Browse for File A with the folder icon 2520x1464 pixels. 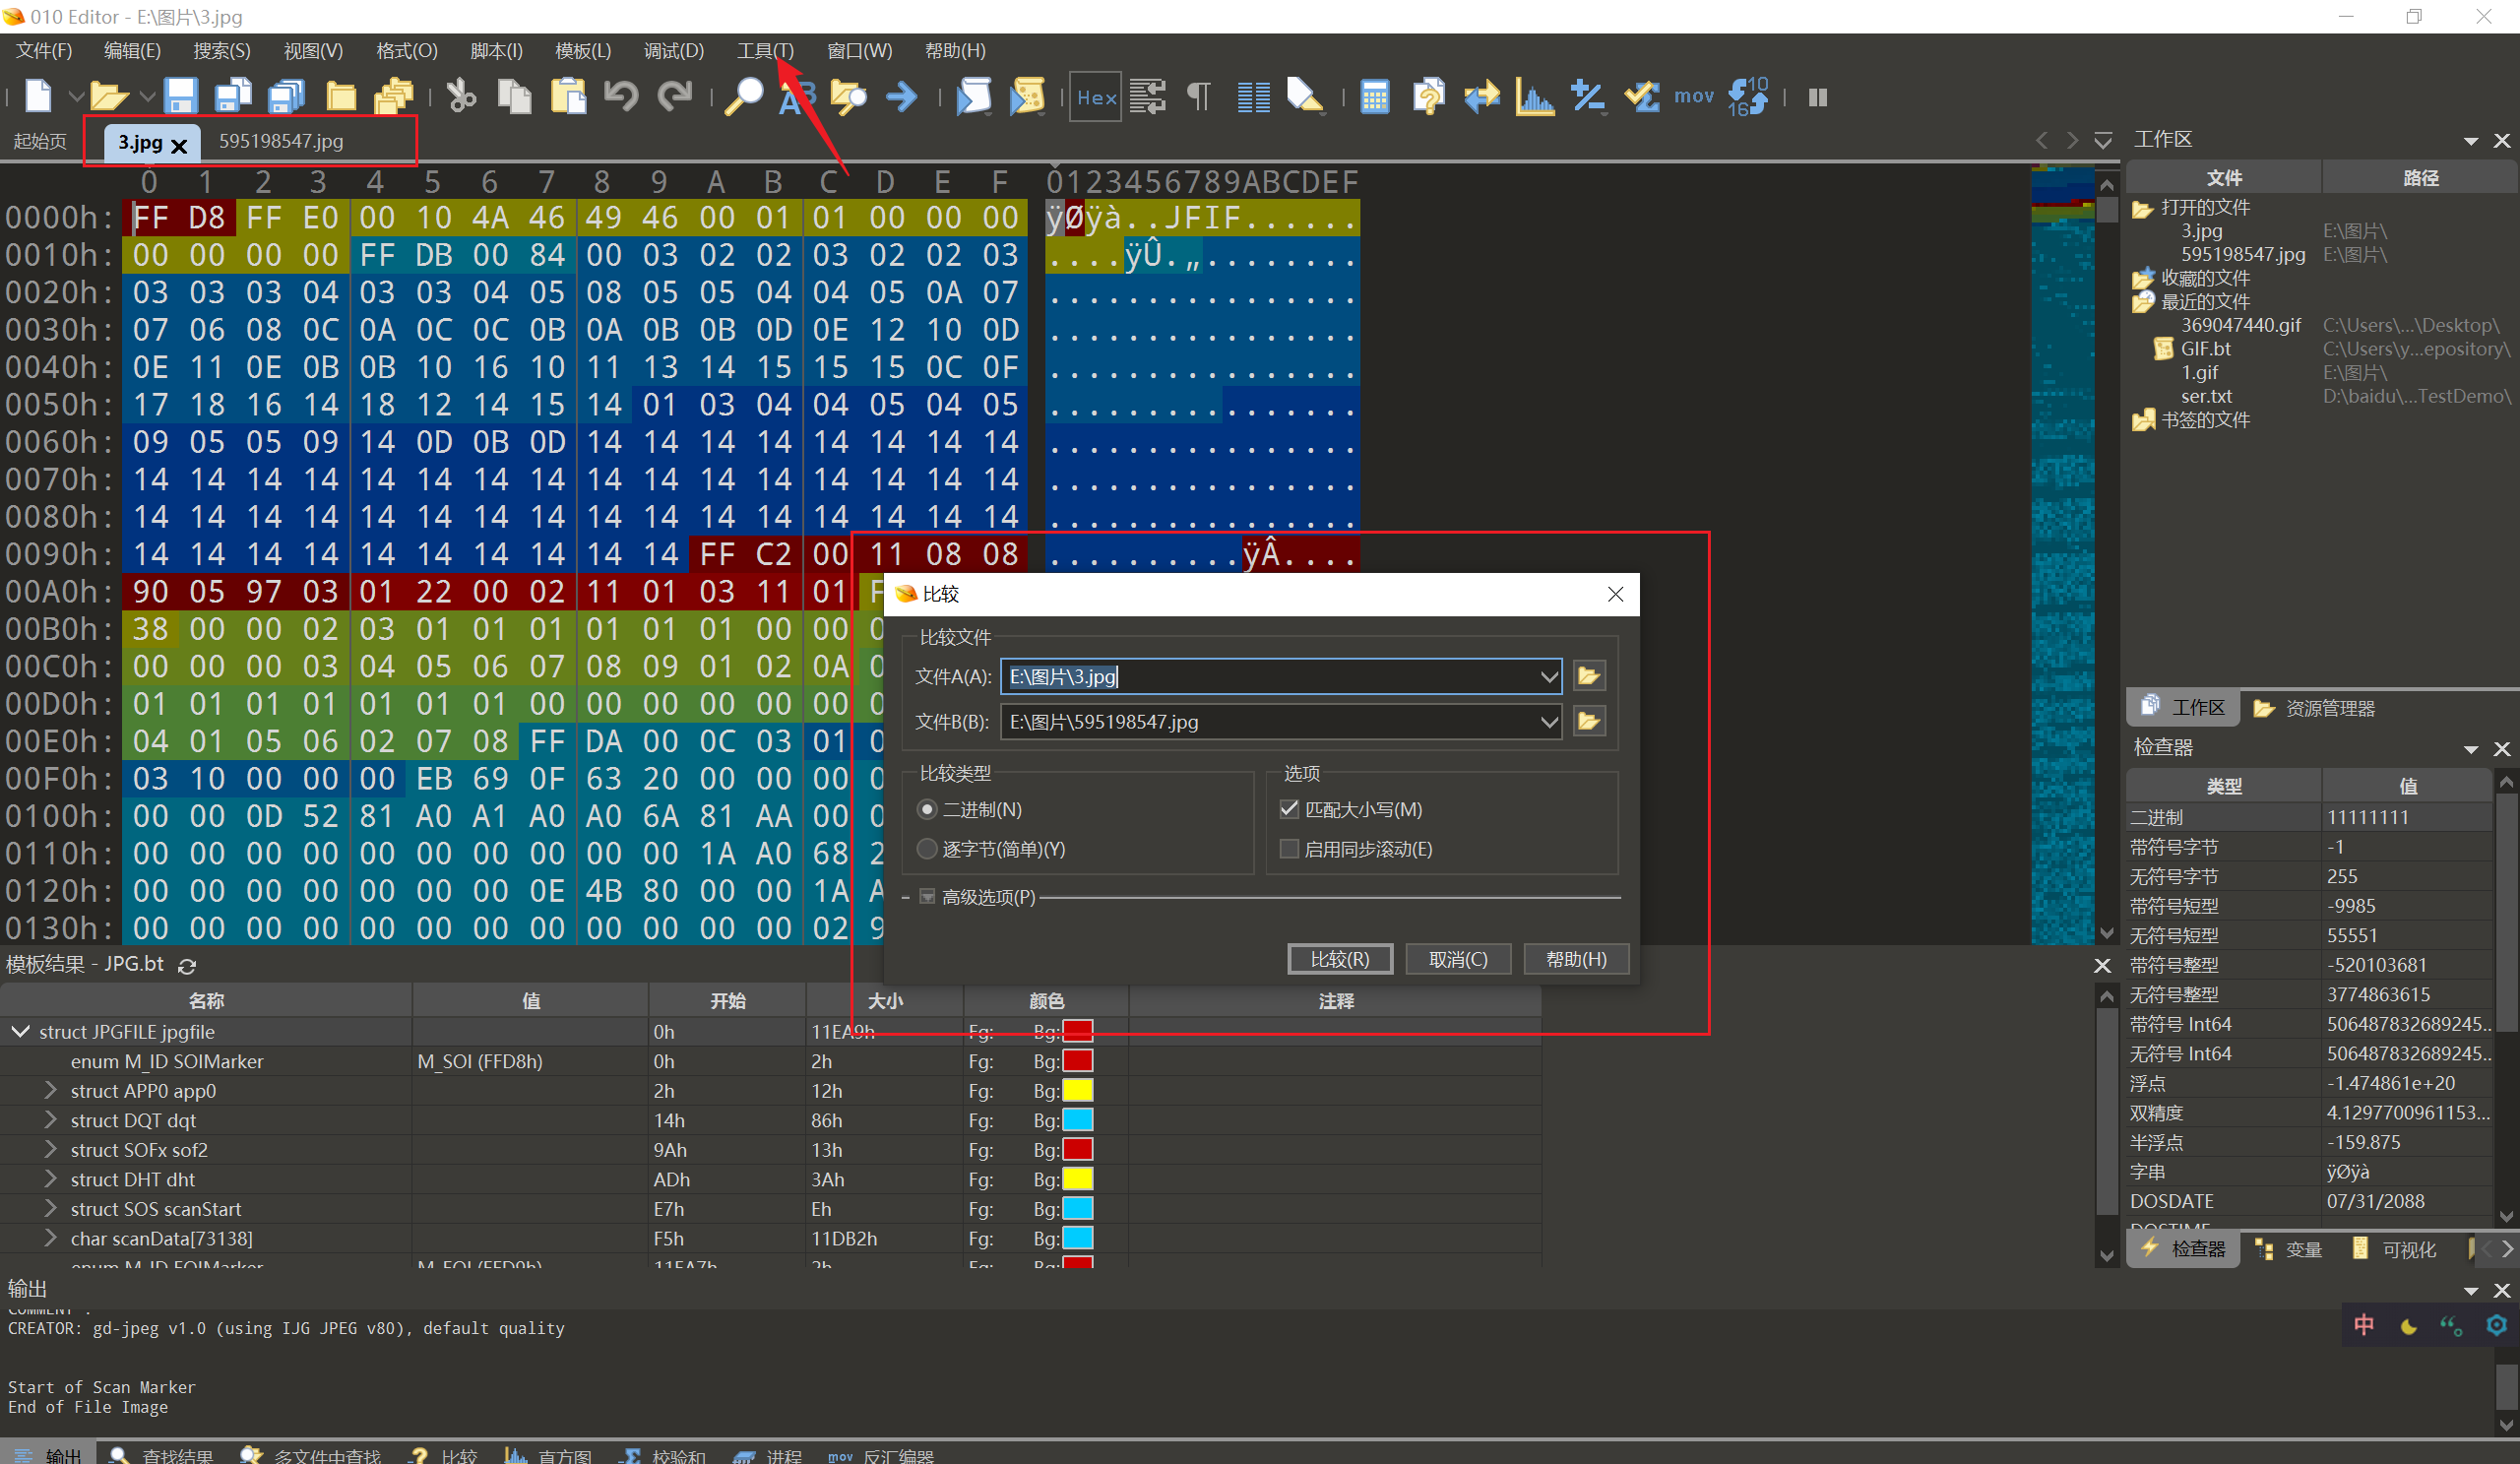pyautogui.click(x=1588, y=676)
